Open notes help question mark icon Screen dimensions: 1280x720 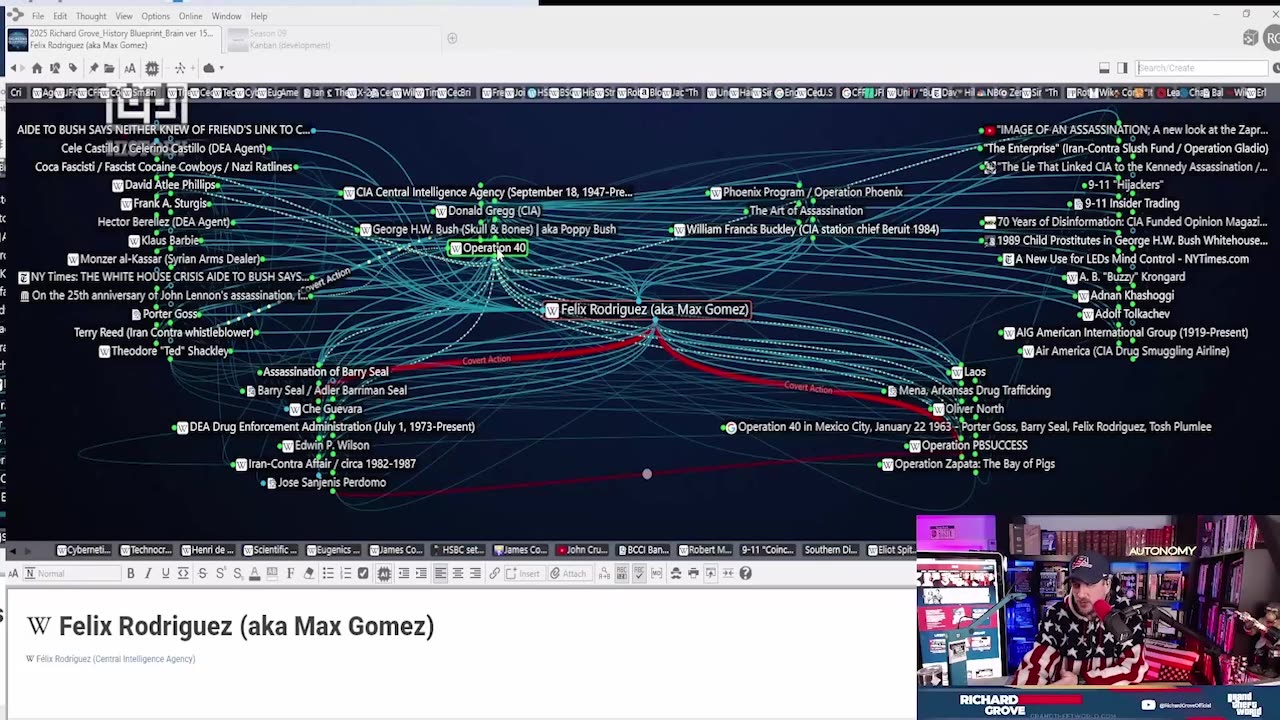tap(746, 573)
